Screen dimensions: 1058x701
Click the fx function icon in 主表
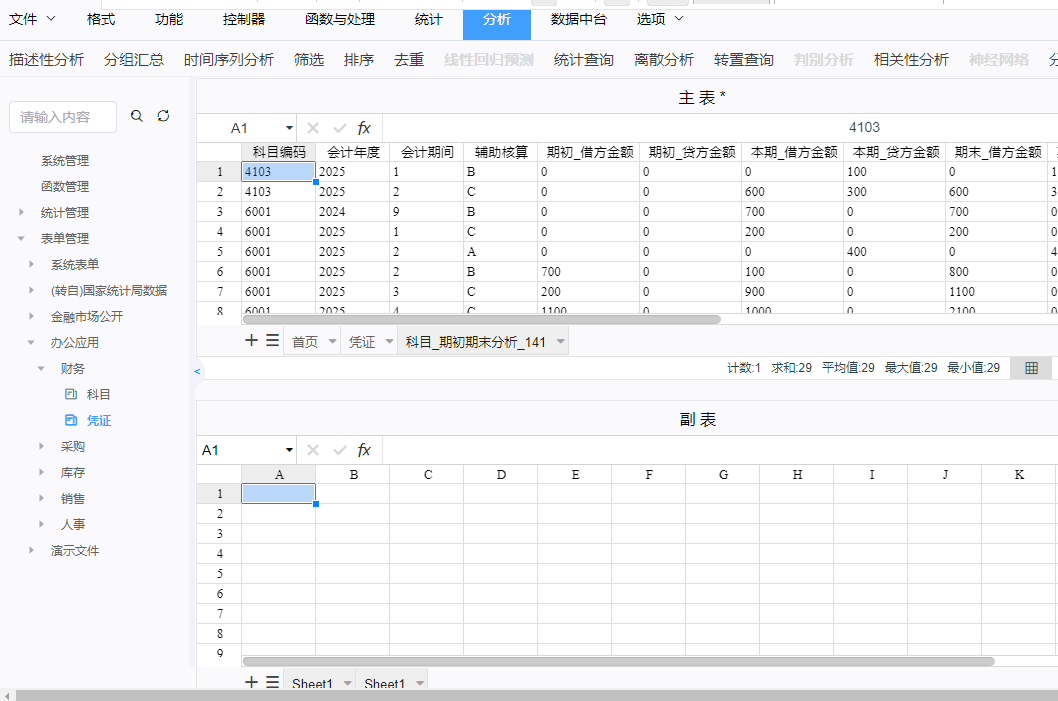pyautogui.click(x=364, y=128)
